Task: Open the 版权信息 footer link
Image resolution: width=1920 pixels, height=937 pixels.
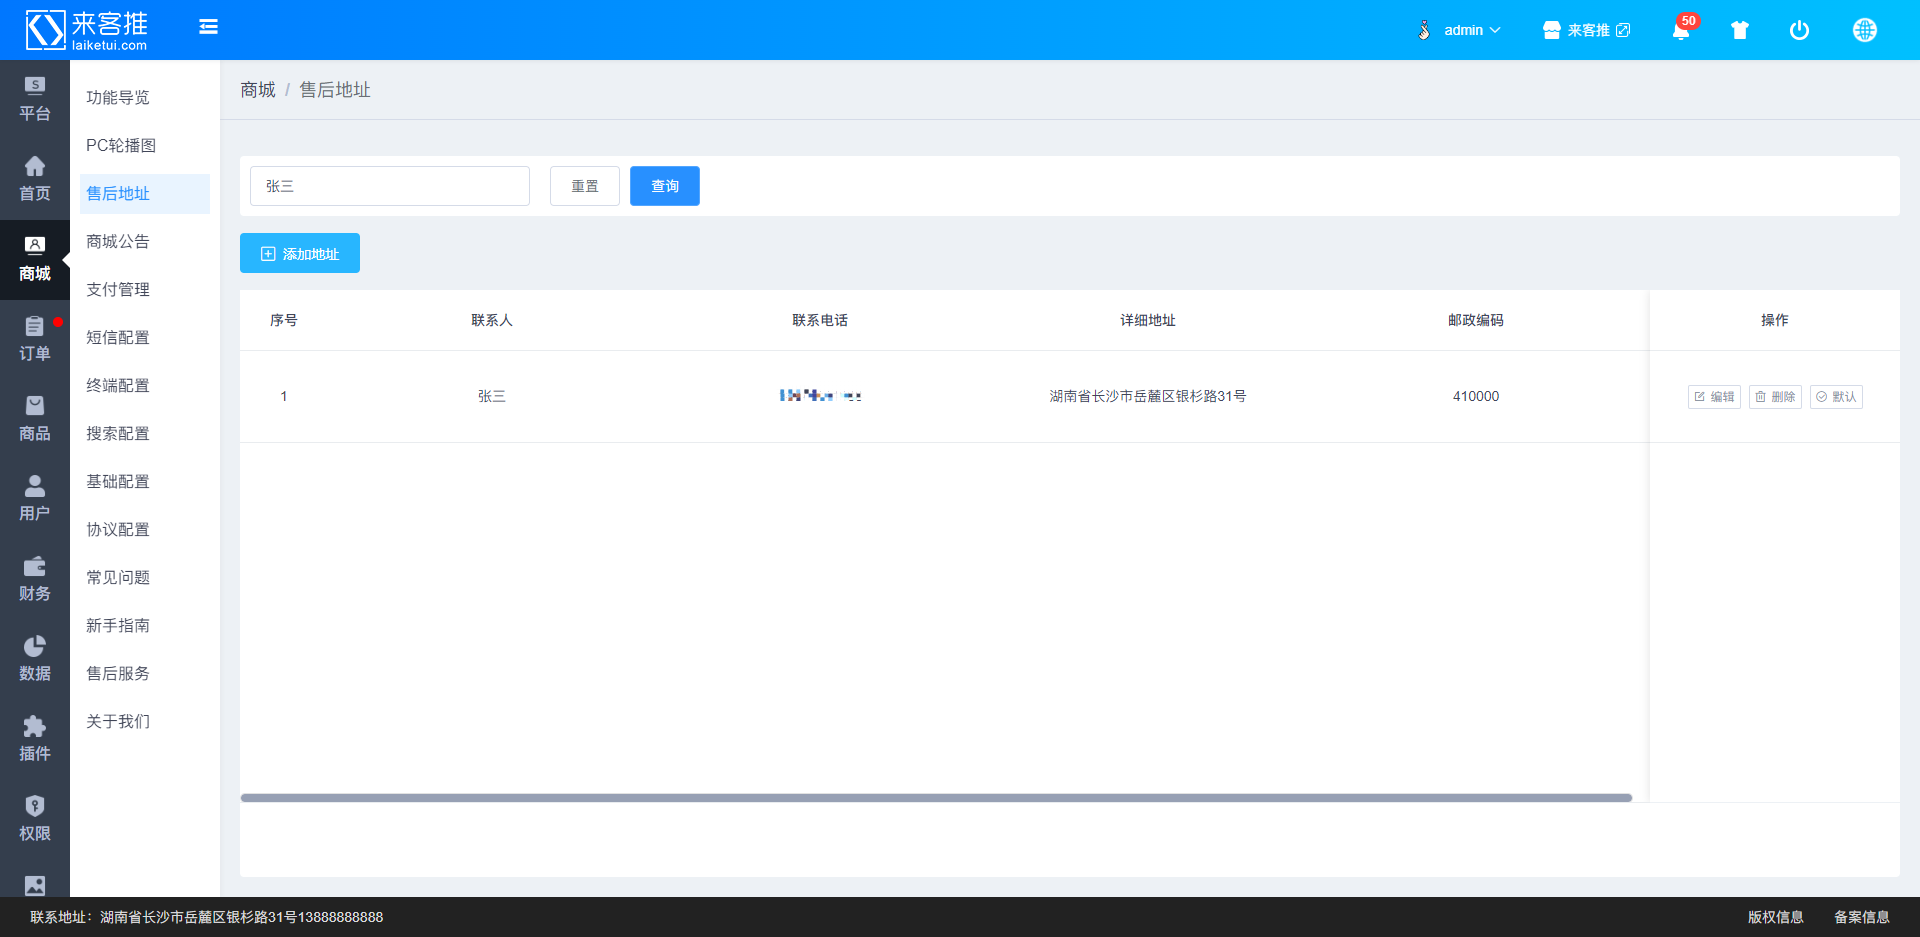Action: pyautogui.click(x=1776, y=917)
